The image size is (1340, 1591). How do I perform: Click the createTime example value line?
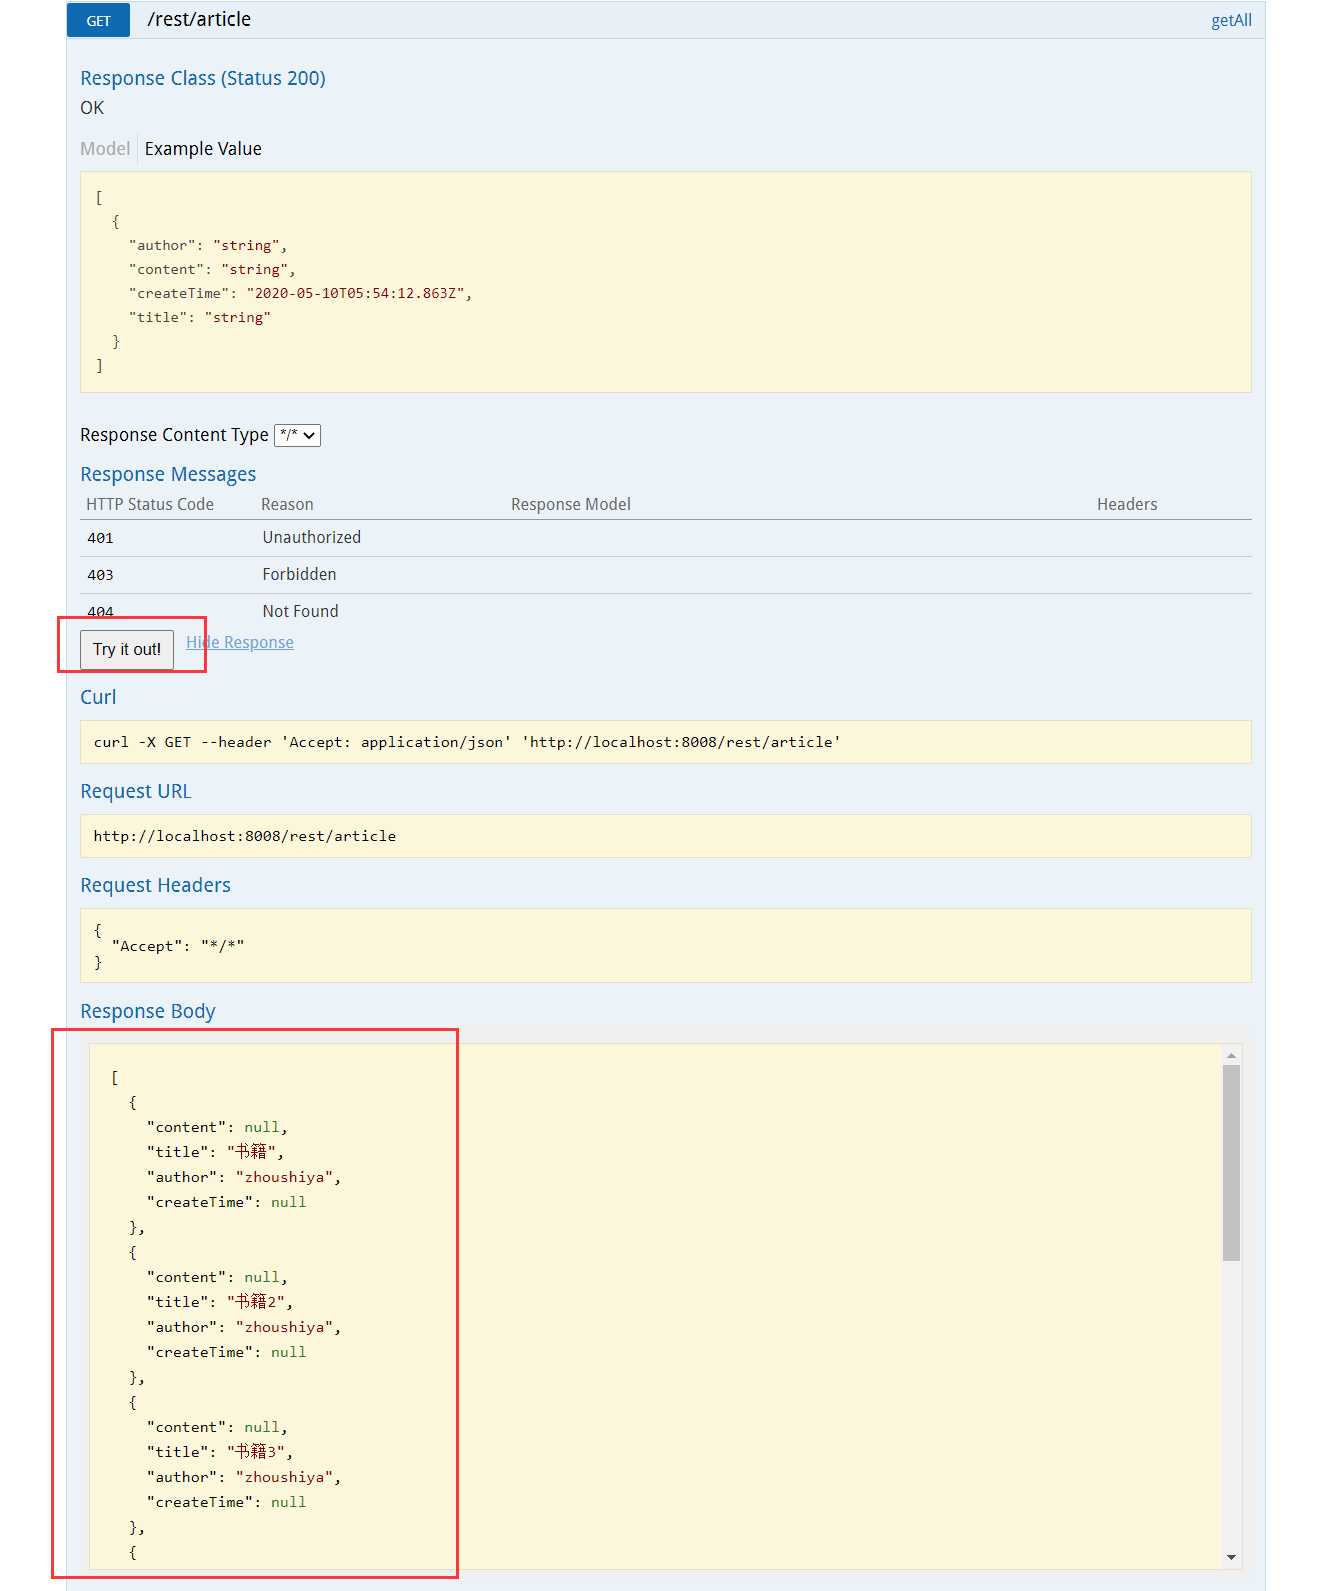click(x=300, y=293)
